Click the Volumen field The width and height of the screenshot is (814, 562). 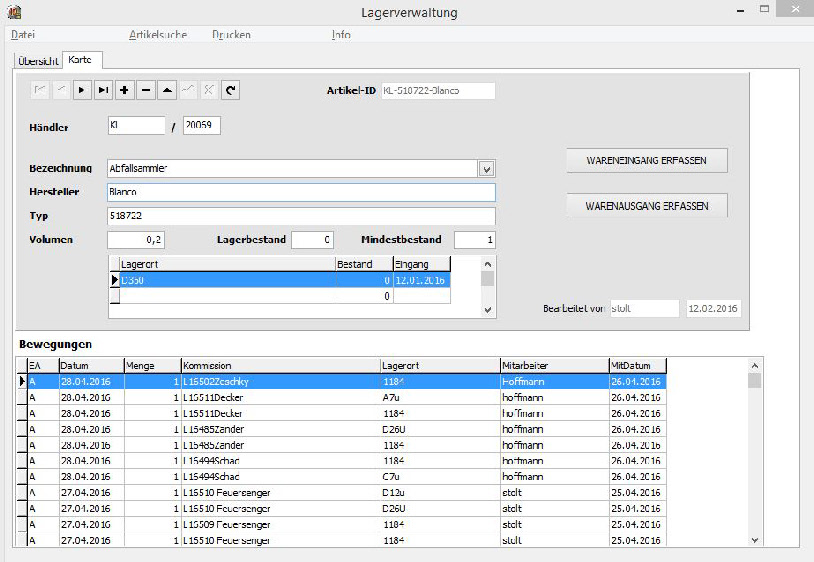(x=136, y=240)
